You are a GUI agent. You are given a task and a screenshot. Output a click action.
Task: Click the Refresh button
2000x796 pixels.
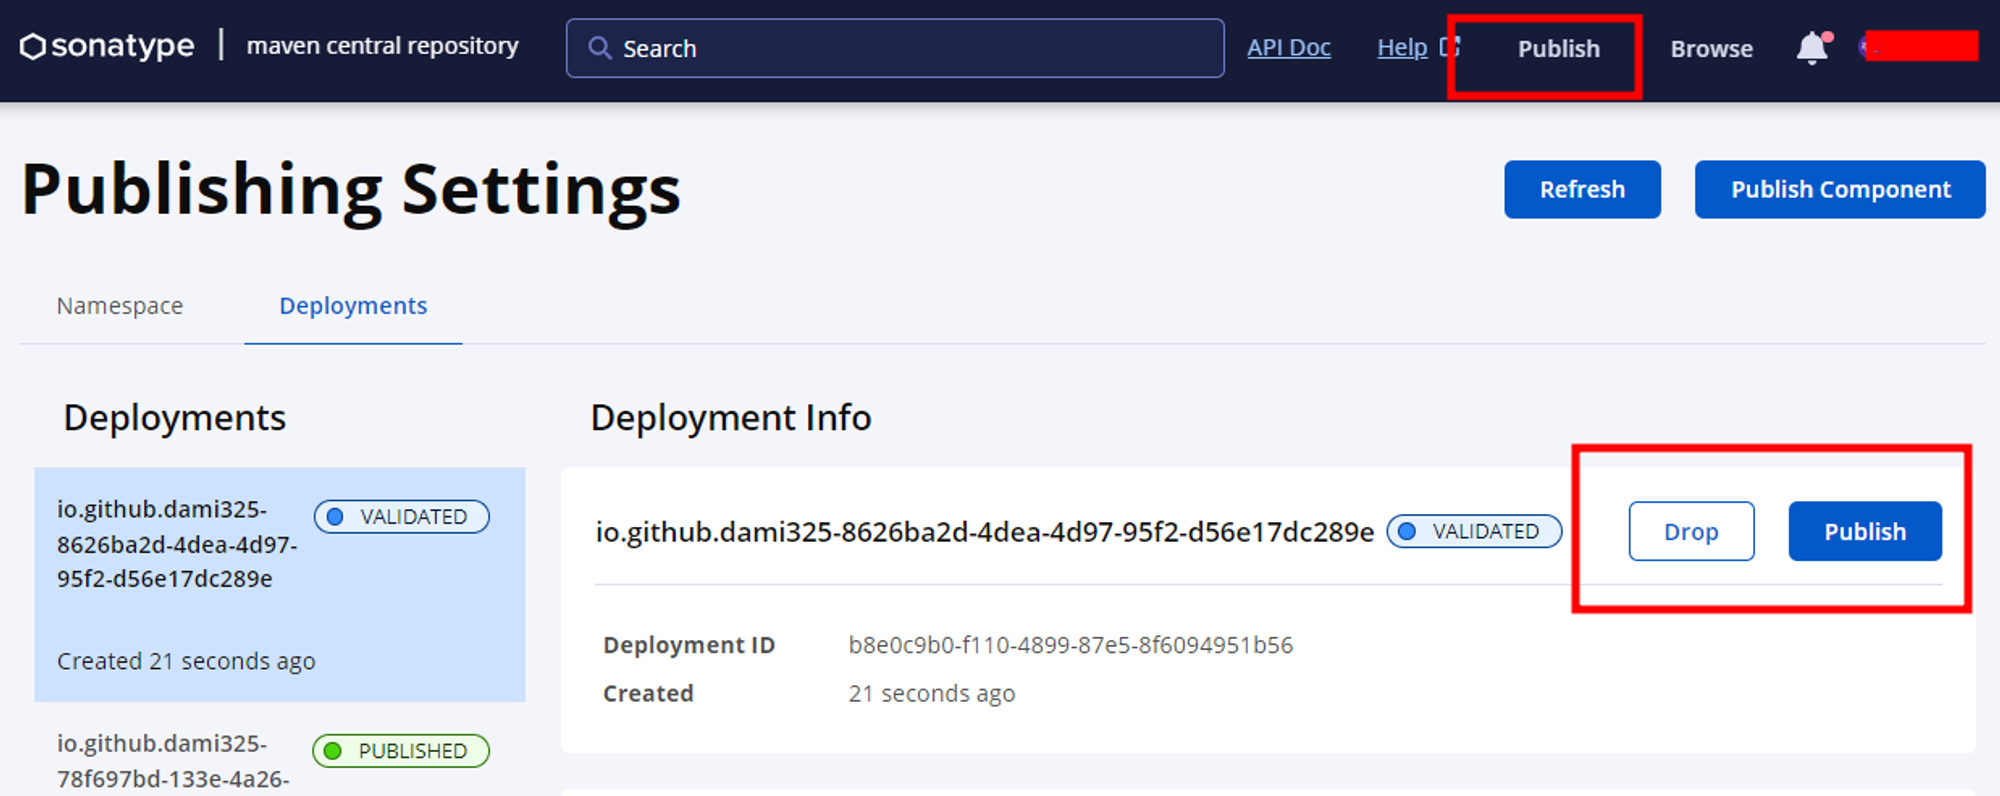1582,189
